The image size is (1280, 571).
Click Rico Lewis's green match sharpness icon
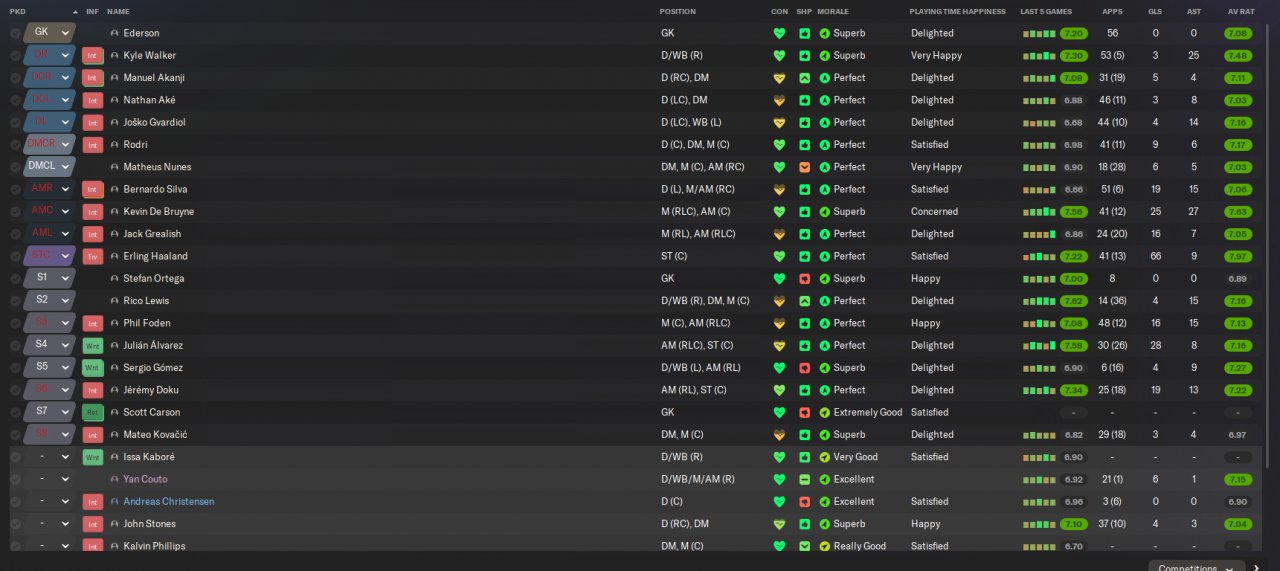click(805, 301)
